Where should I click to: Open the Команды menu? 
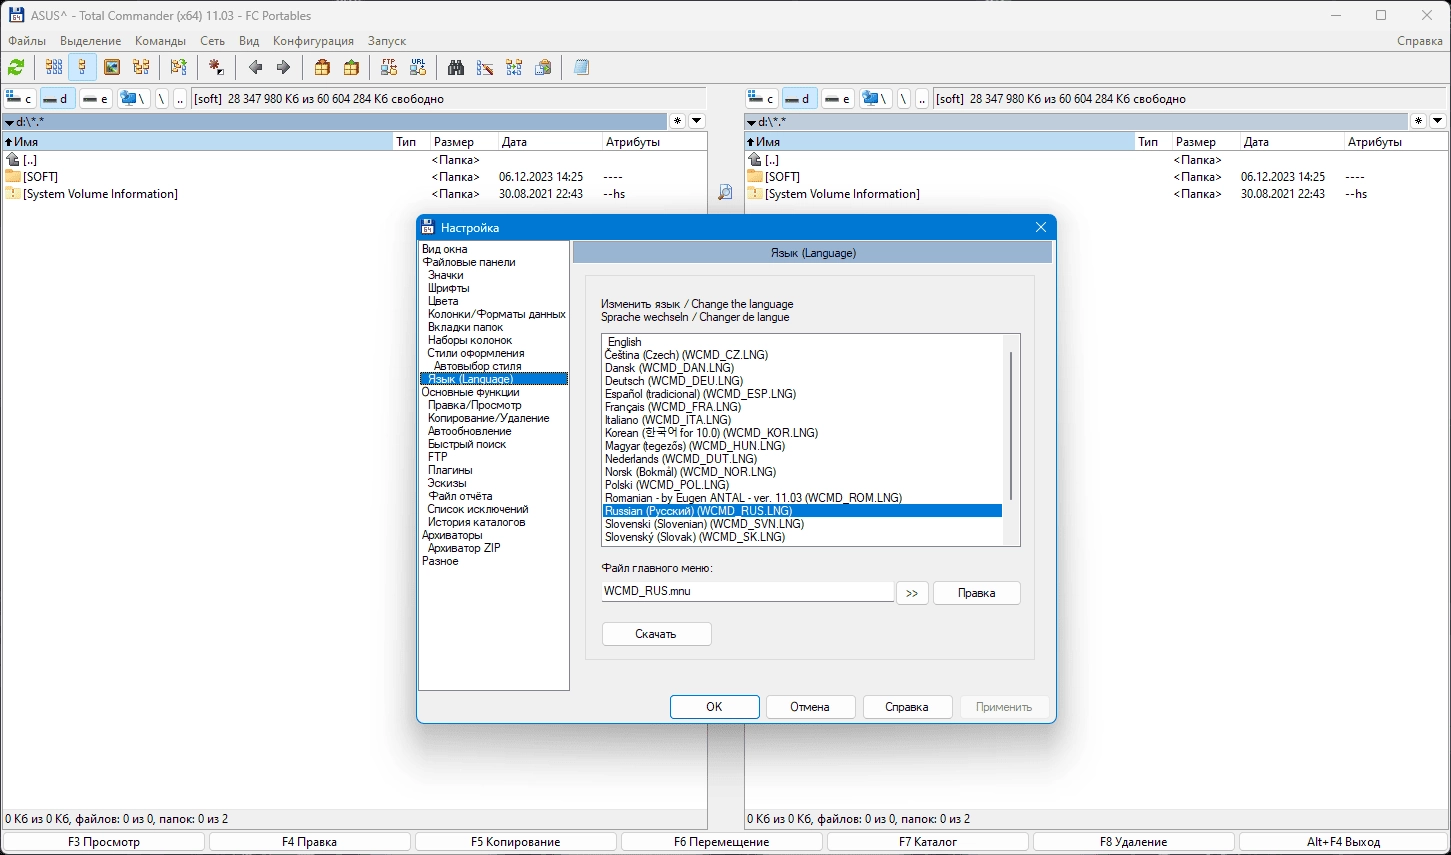[x=160, y=41]
